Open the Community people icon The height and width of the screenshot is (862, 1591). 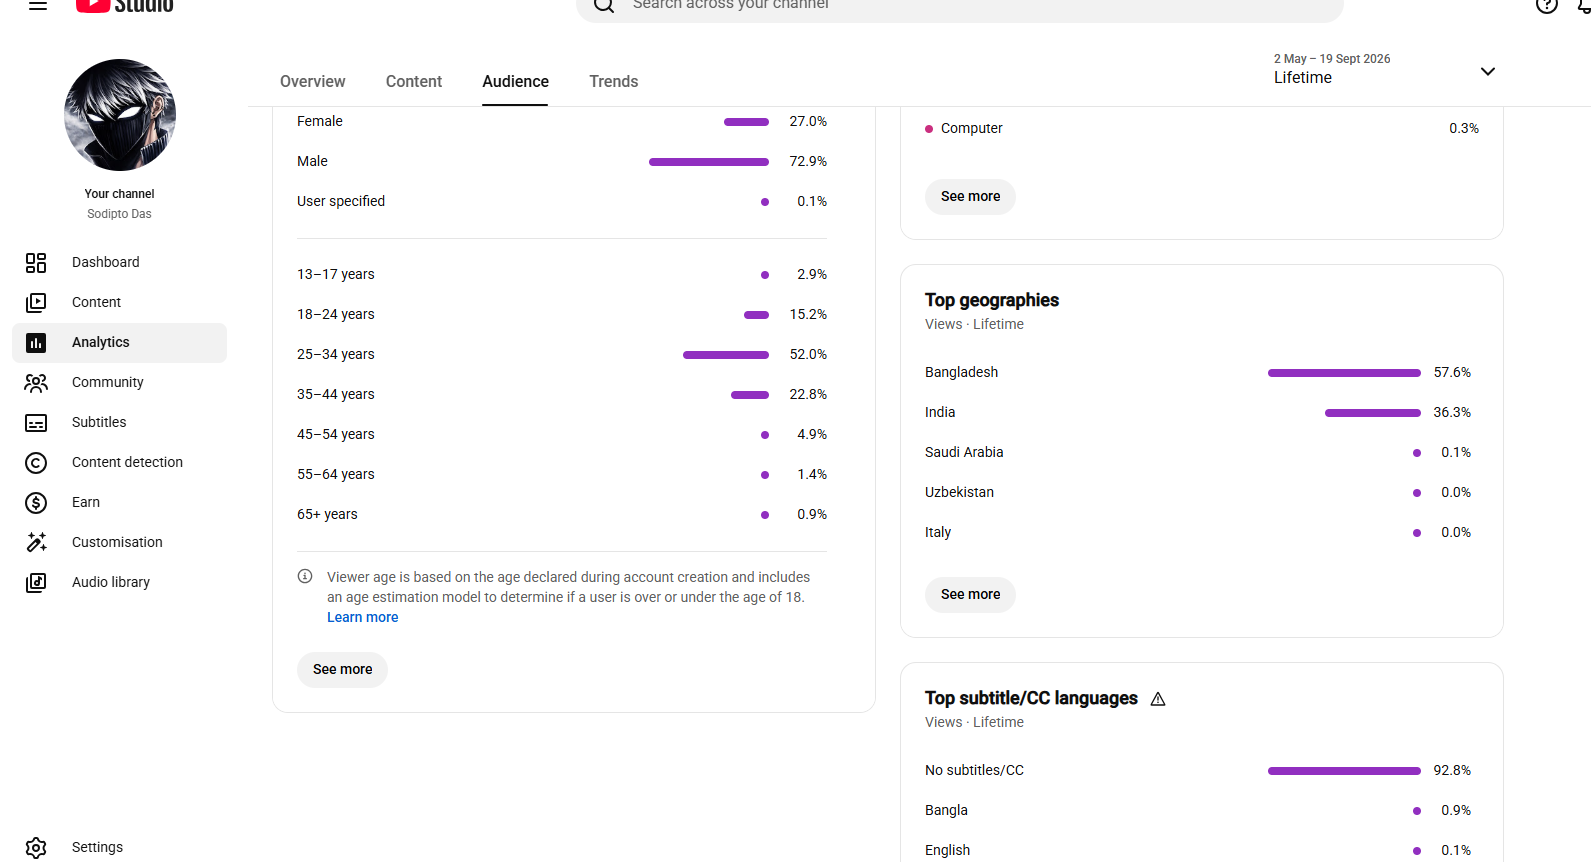[36, 382]
